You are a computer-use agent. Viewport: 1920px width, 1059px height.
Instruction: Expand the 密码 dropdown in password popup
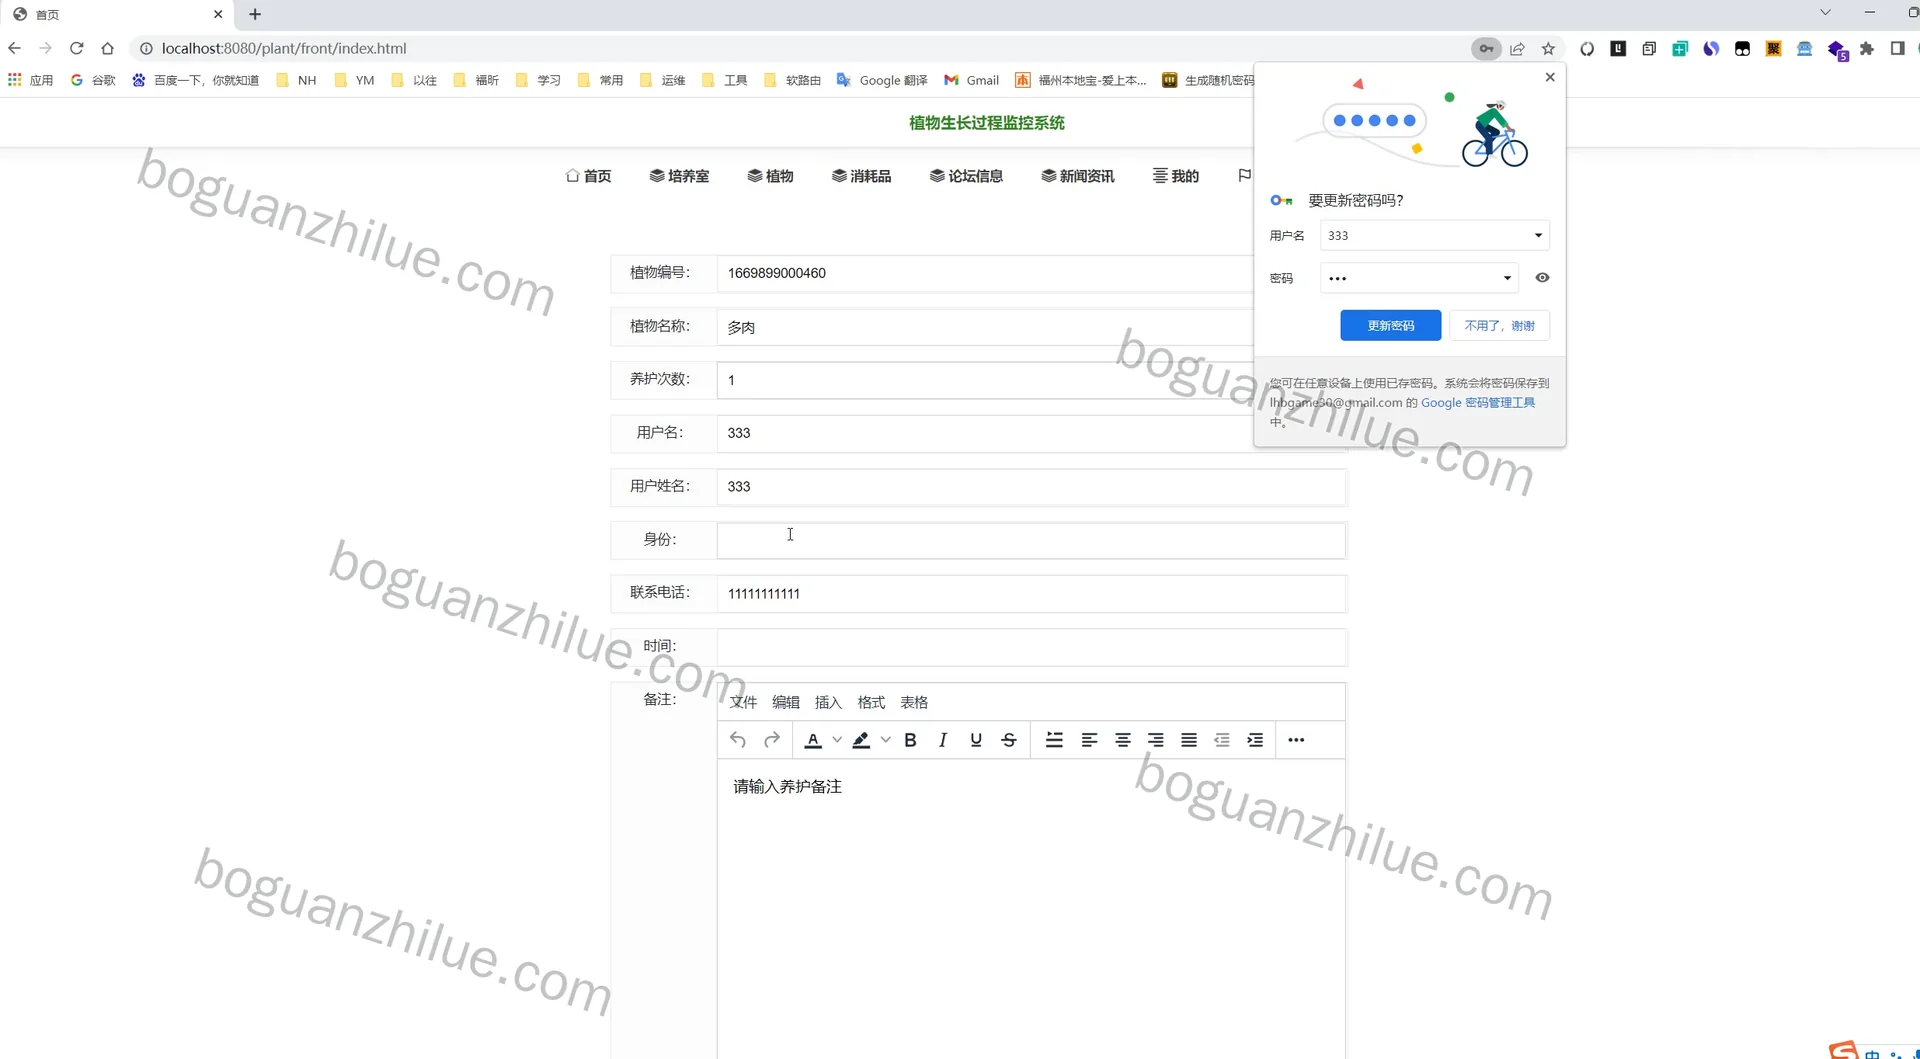tap(1507, 278)
